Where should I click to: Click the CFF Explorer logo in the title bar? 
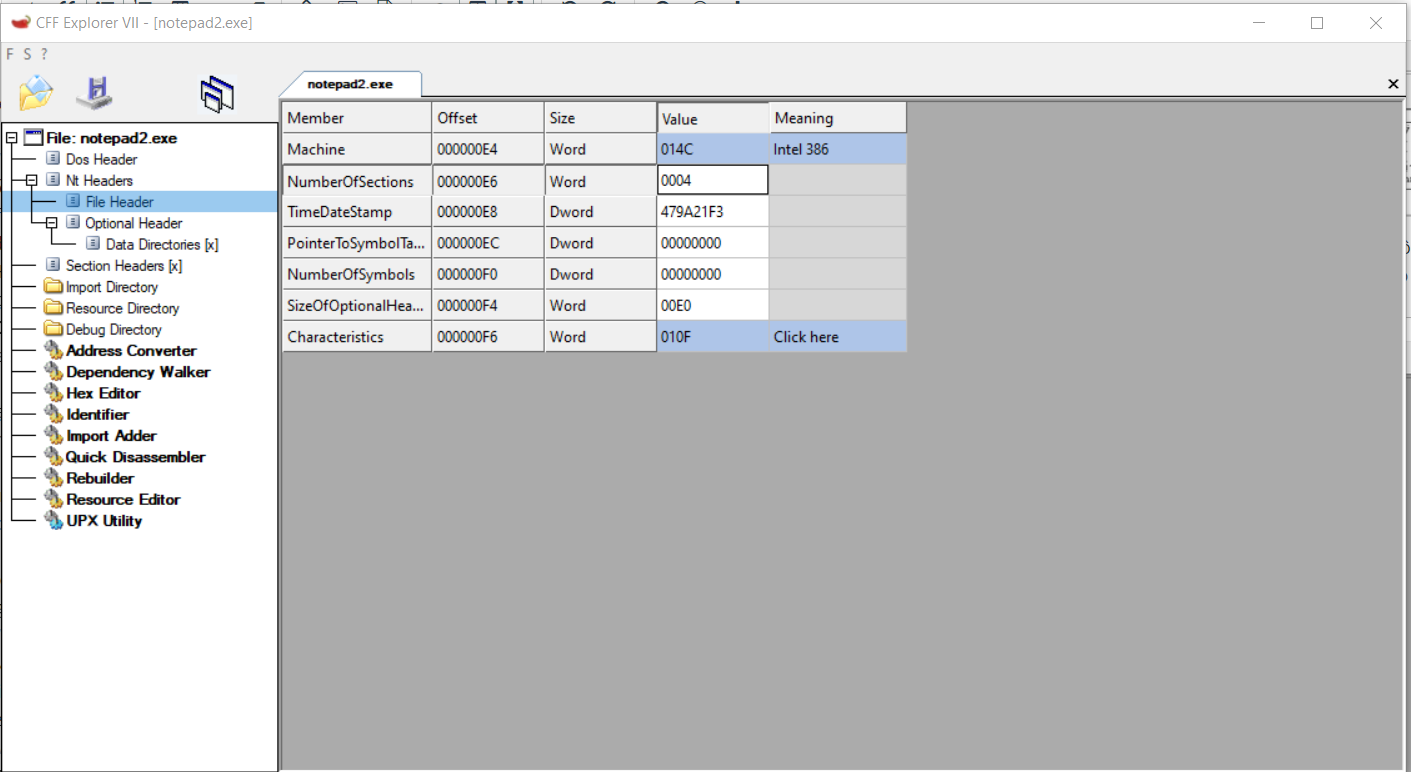tap(20, 22)
